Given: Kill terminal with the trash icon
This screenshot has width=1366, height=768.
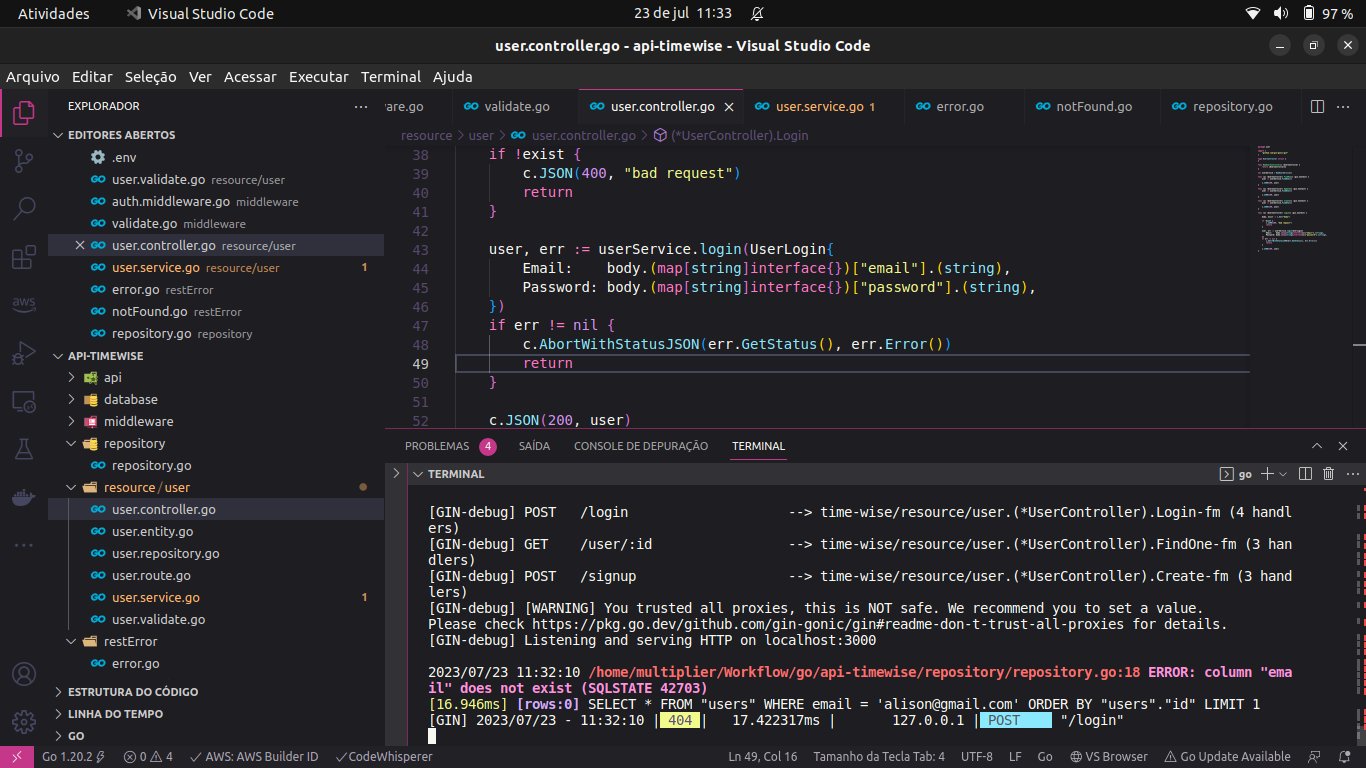Looking at the screenshot, I should point(1329,474).
